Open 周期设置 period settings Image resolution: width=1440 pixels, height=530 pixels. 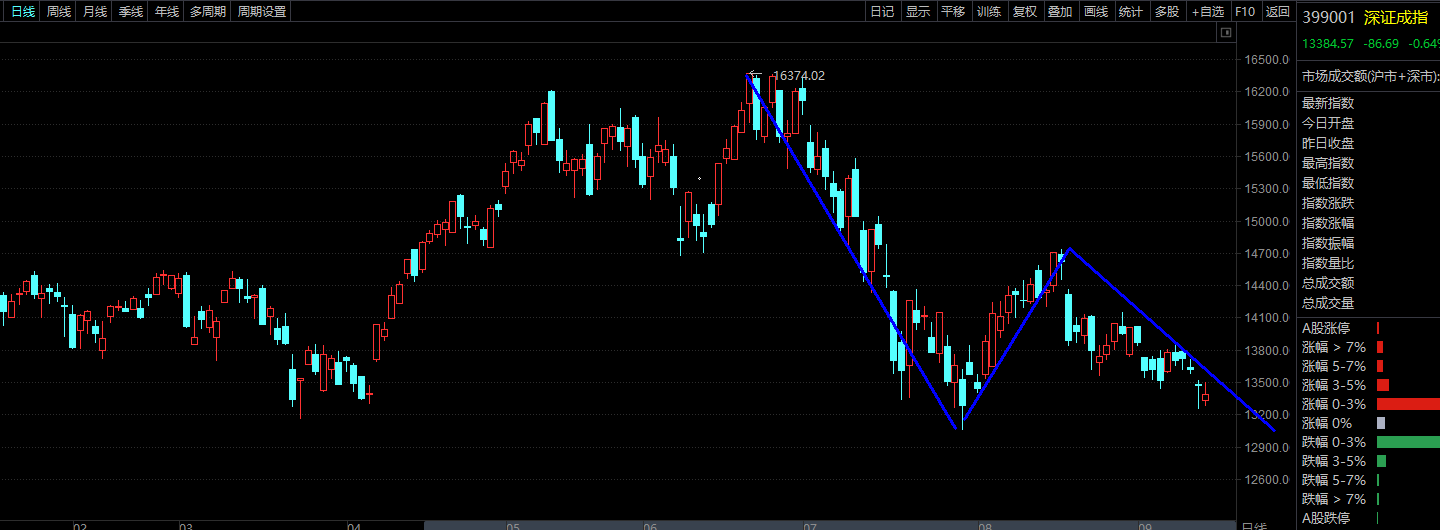tap(261, 12)
